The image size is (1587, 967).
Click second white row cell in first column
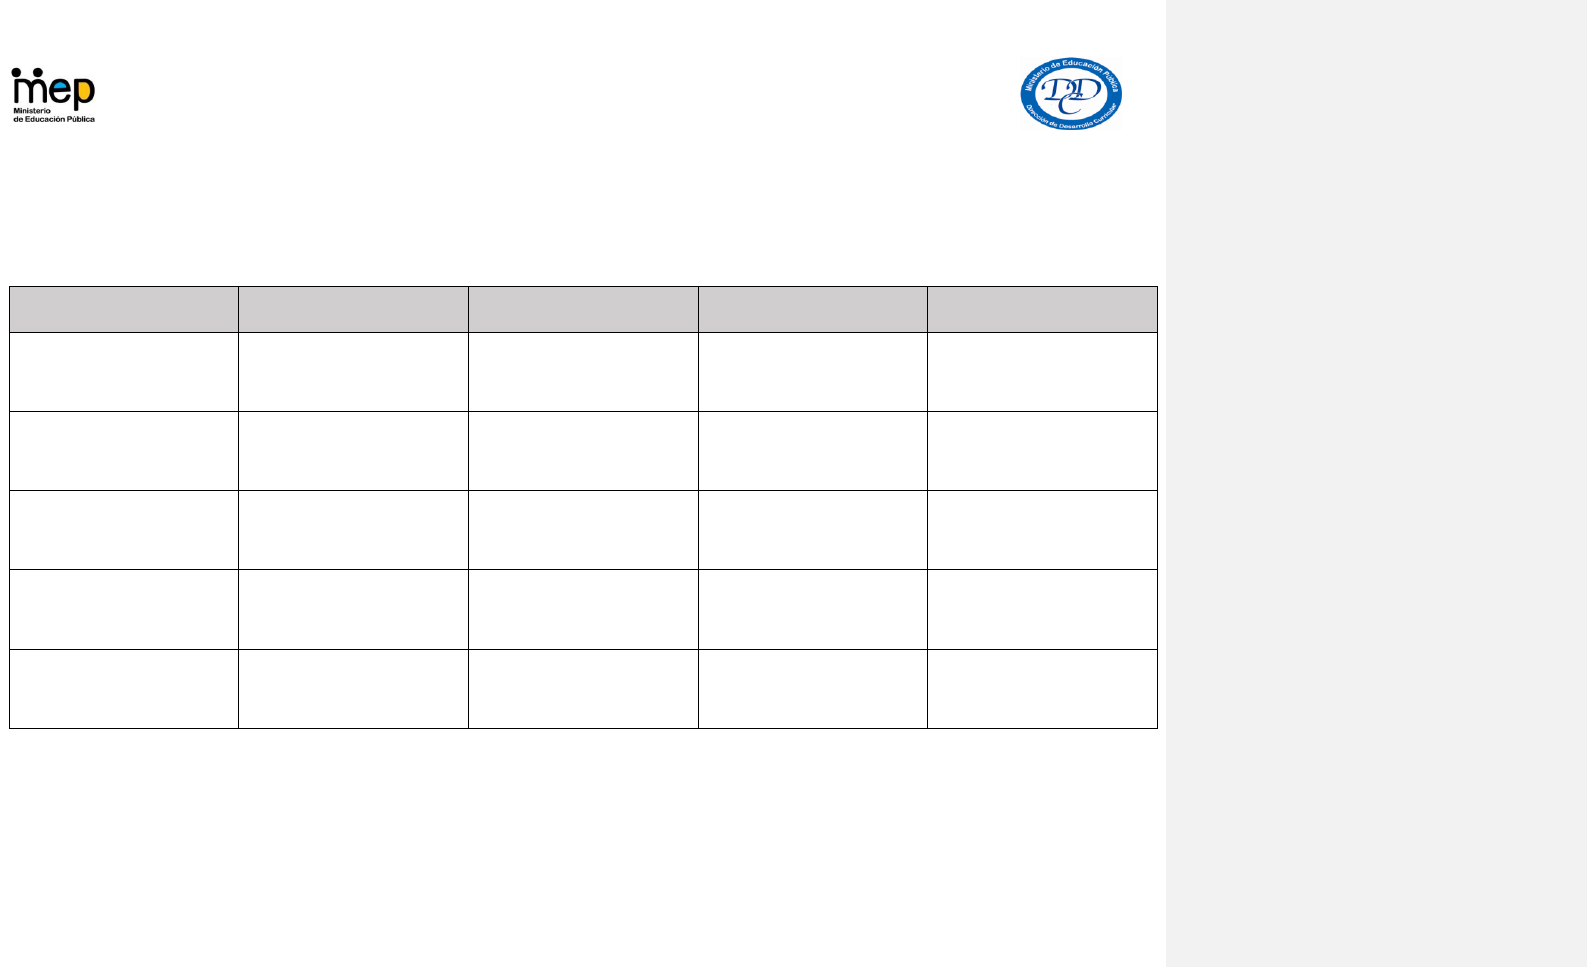(x=124, y=451)
